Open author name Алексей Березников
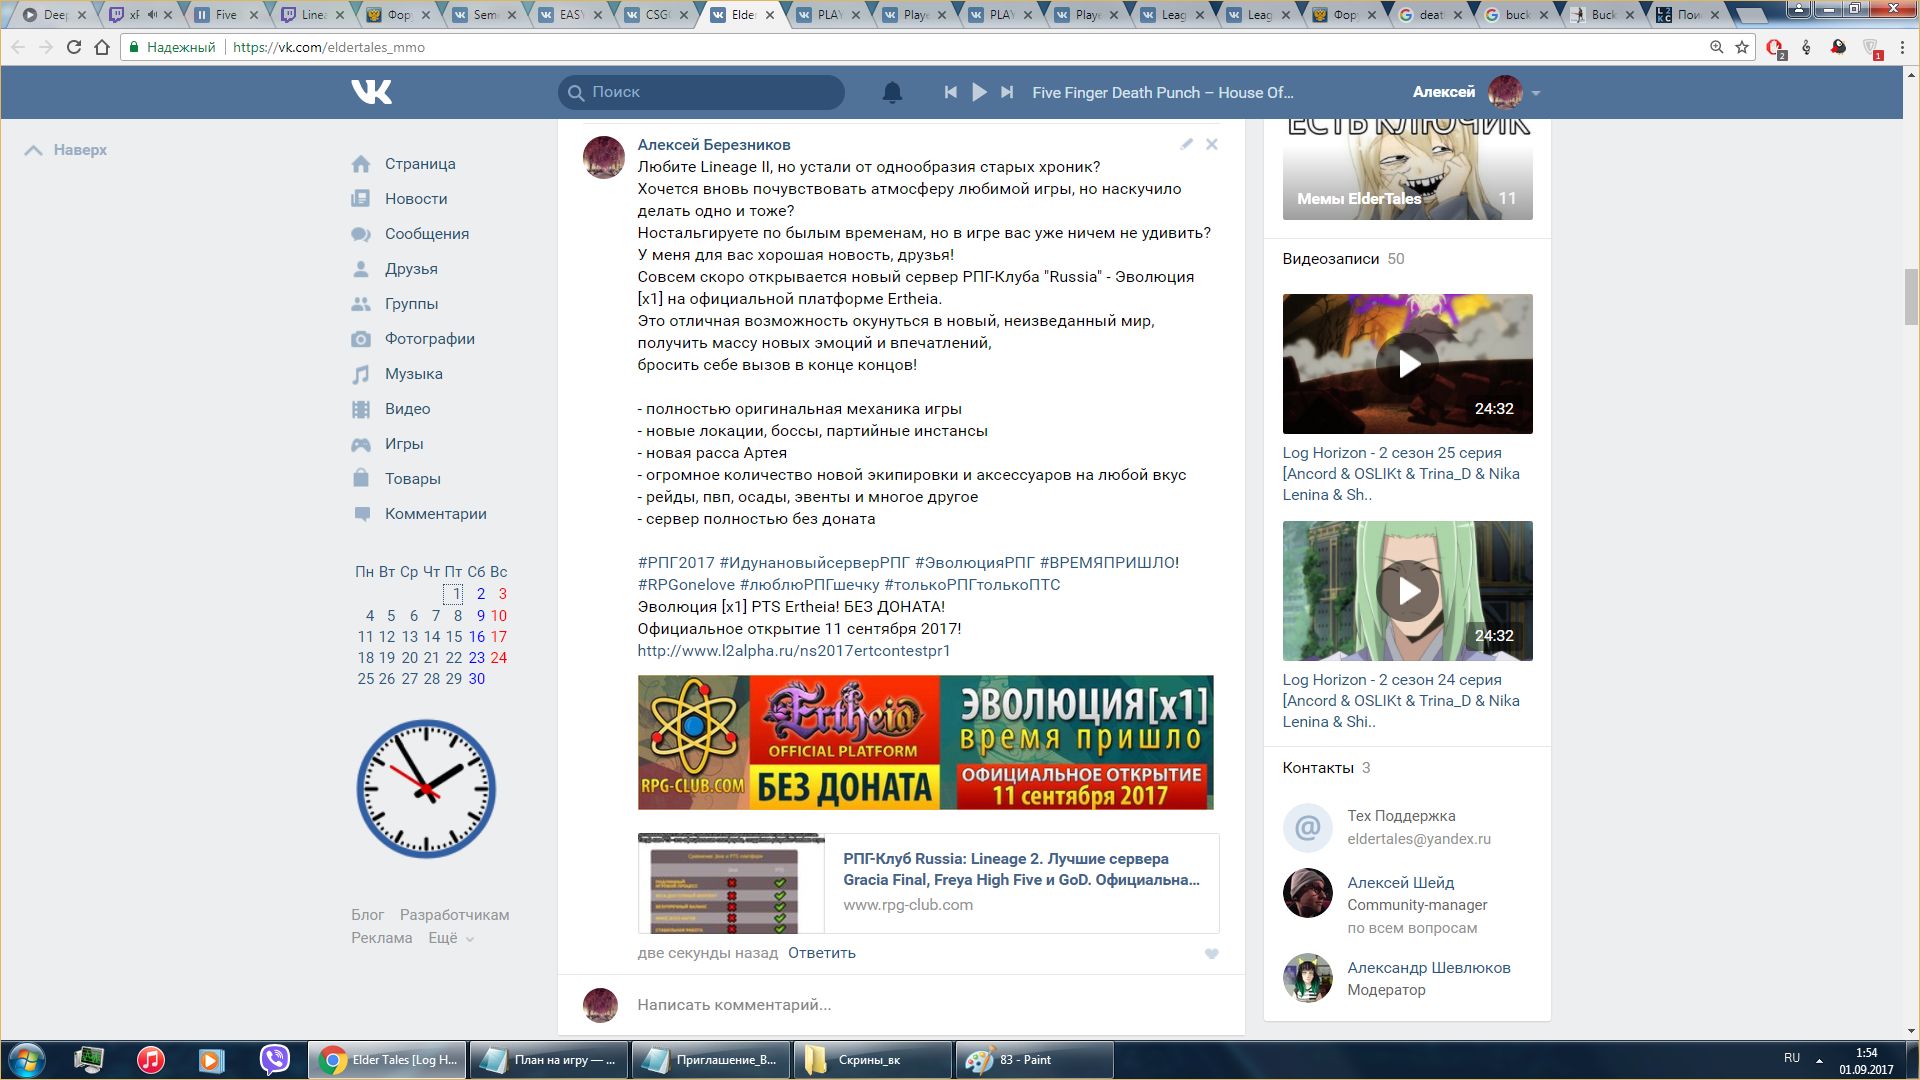The height and width of the screenshot is (1080, 1920). (x=714, y=145)
